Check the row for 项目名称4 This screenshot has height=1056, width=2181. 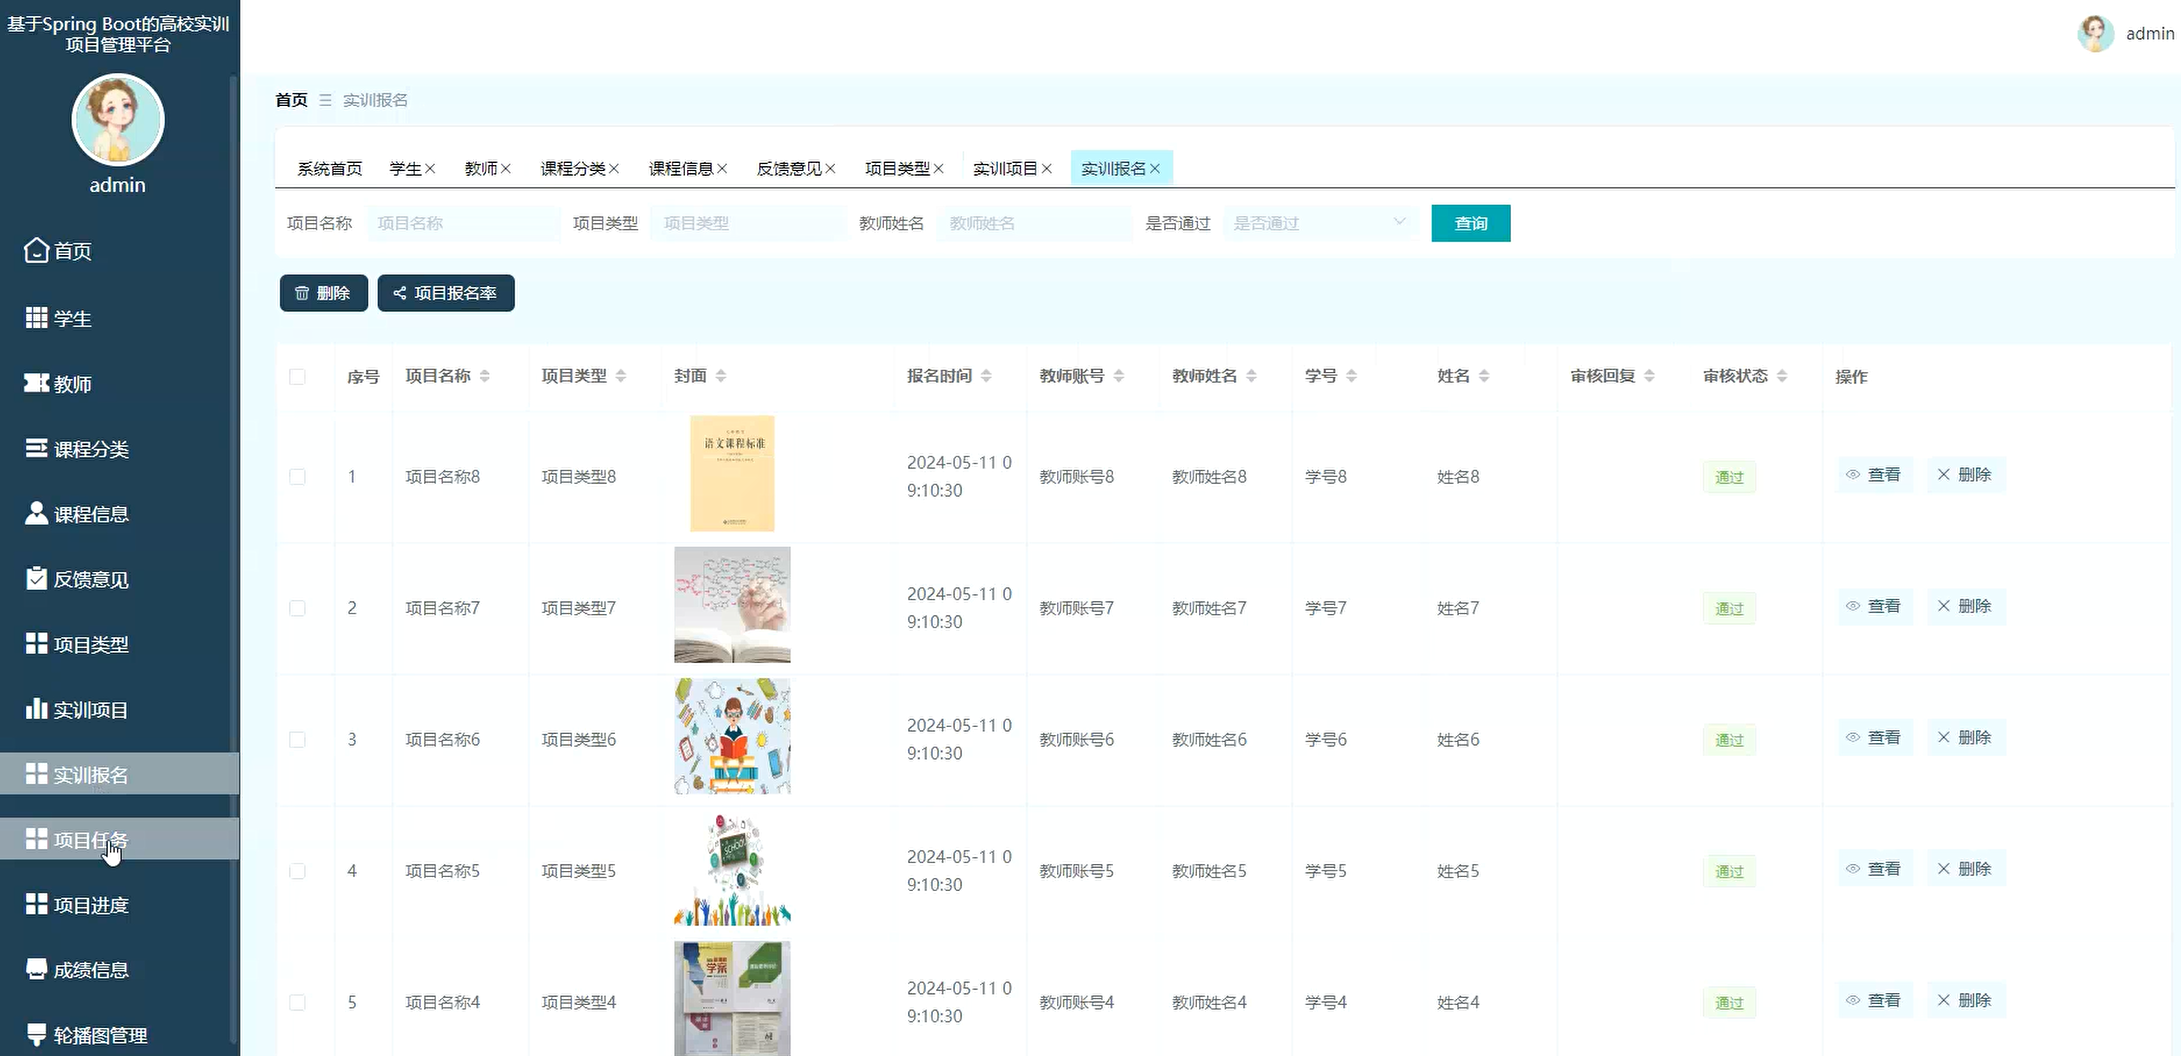[x=297, y=1002]
